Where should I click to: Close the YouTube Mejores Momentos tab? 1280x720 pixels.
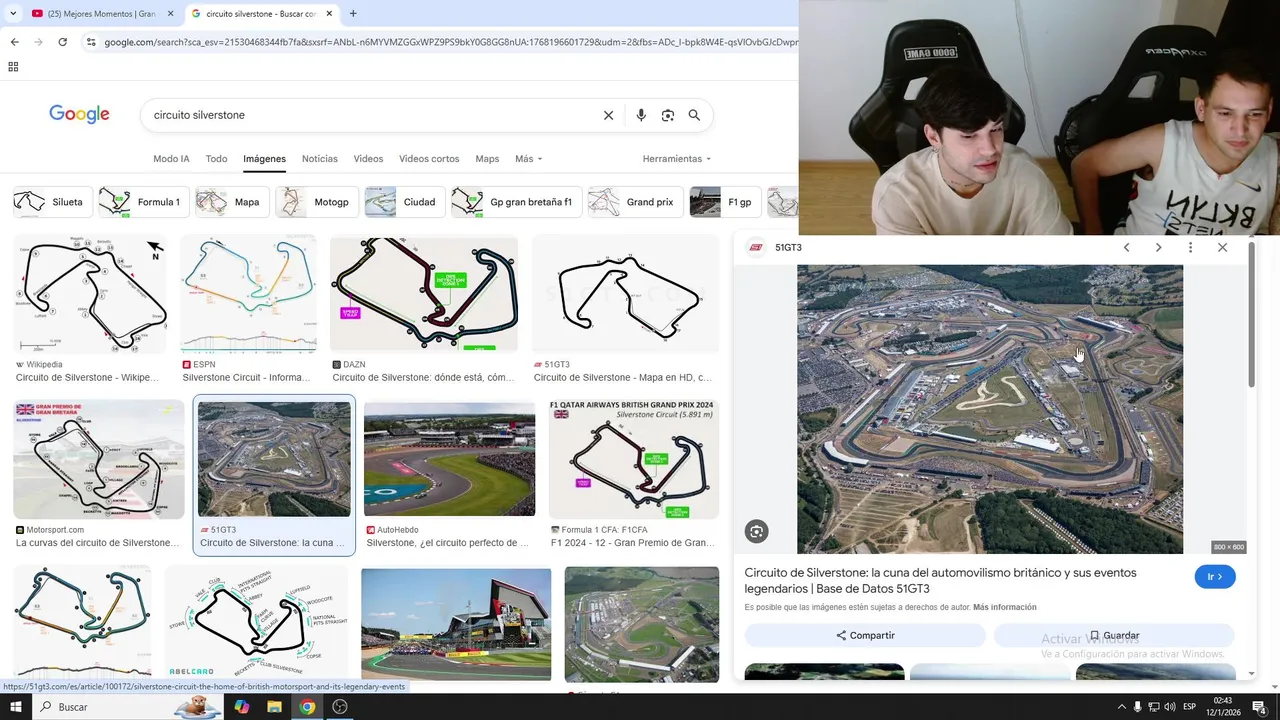click(170, 14)
